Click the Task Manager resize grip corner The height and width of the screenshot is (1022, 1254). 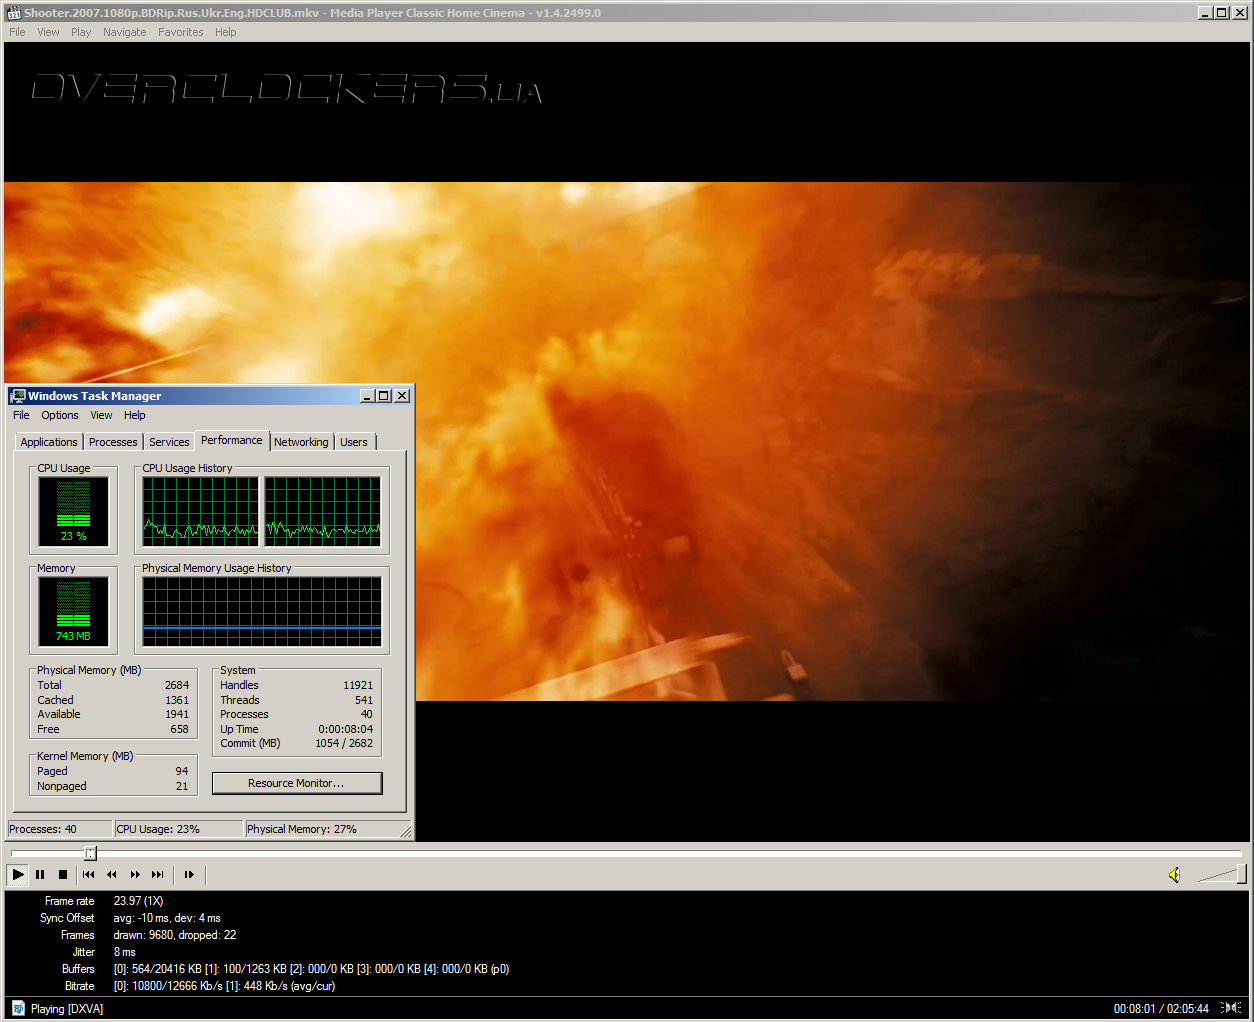[x=405, y=831]
